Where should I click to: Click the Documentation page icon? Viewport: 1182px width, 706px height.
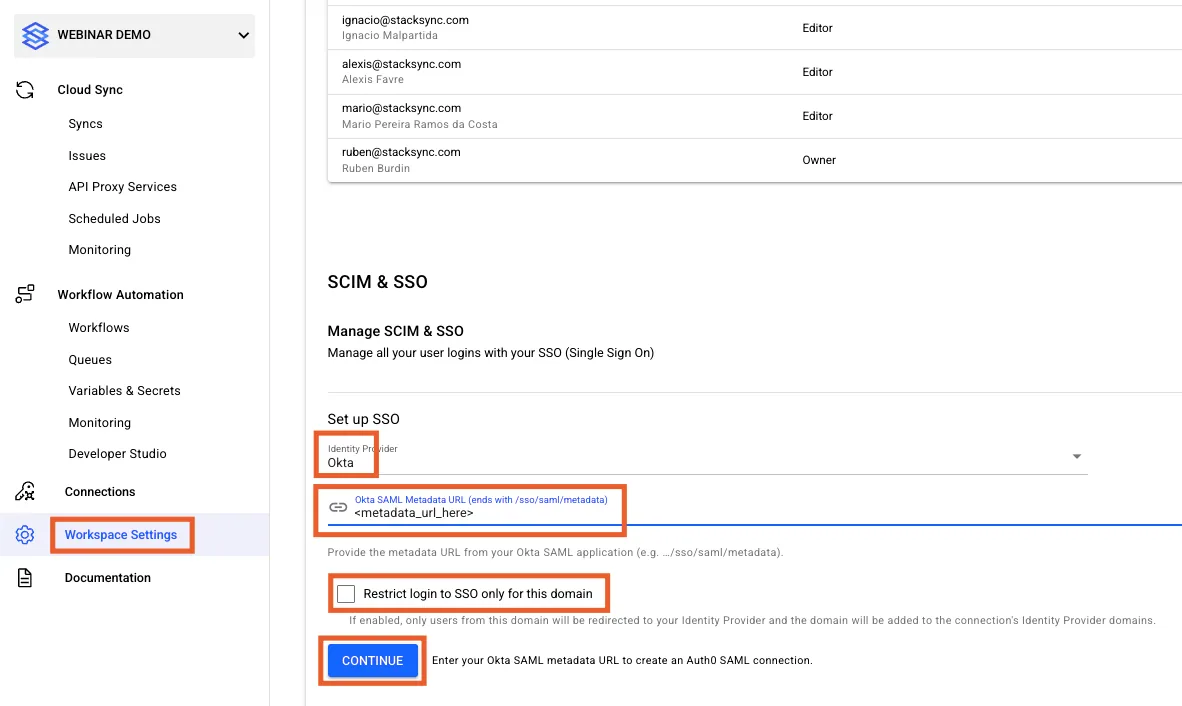coord(25,578)
